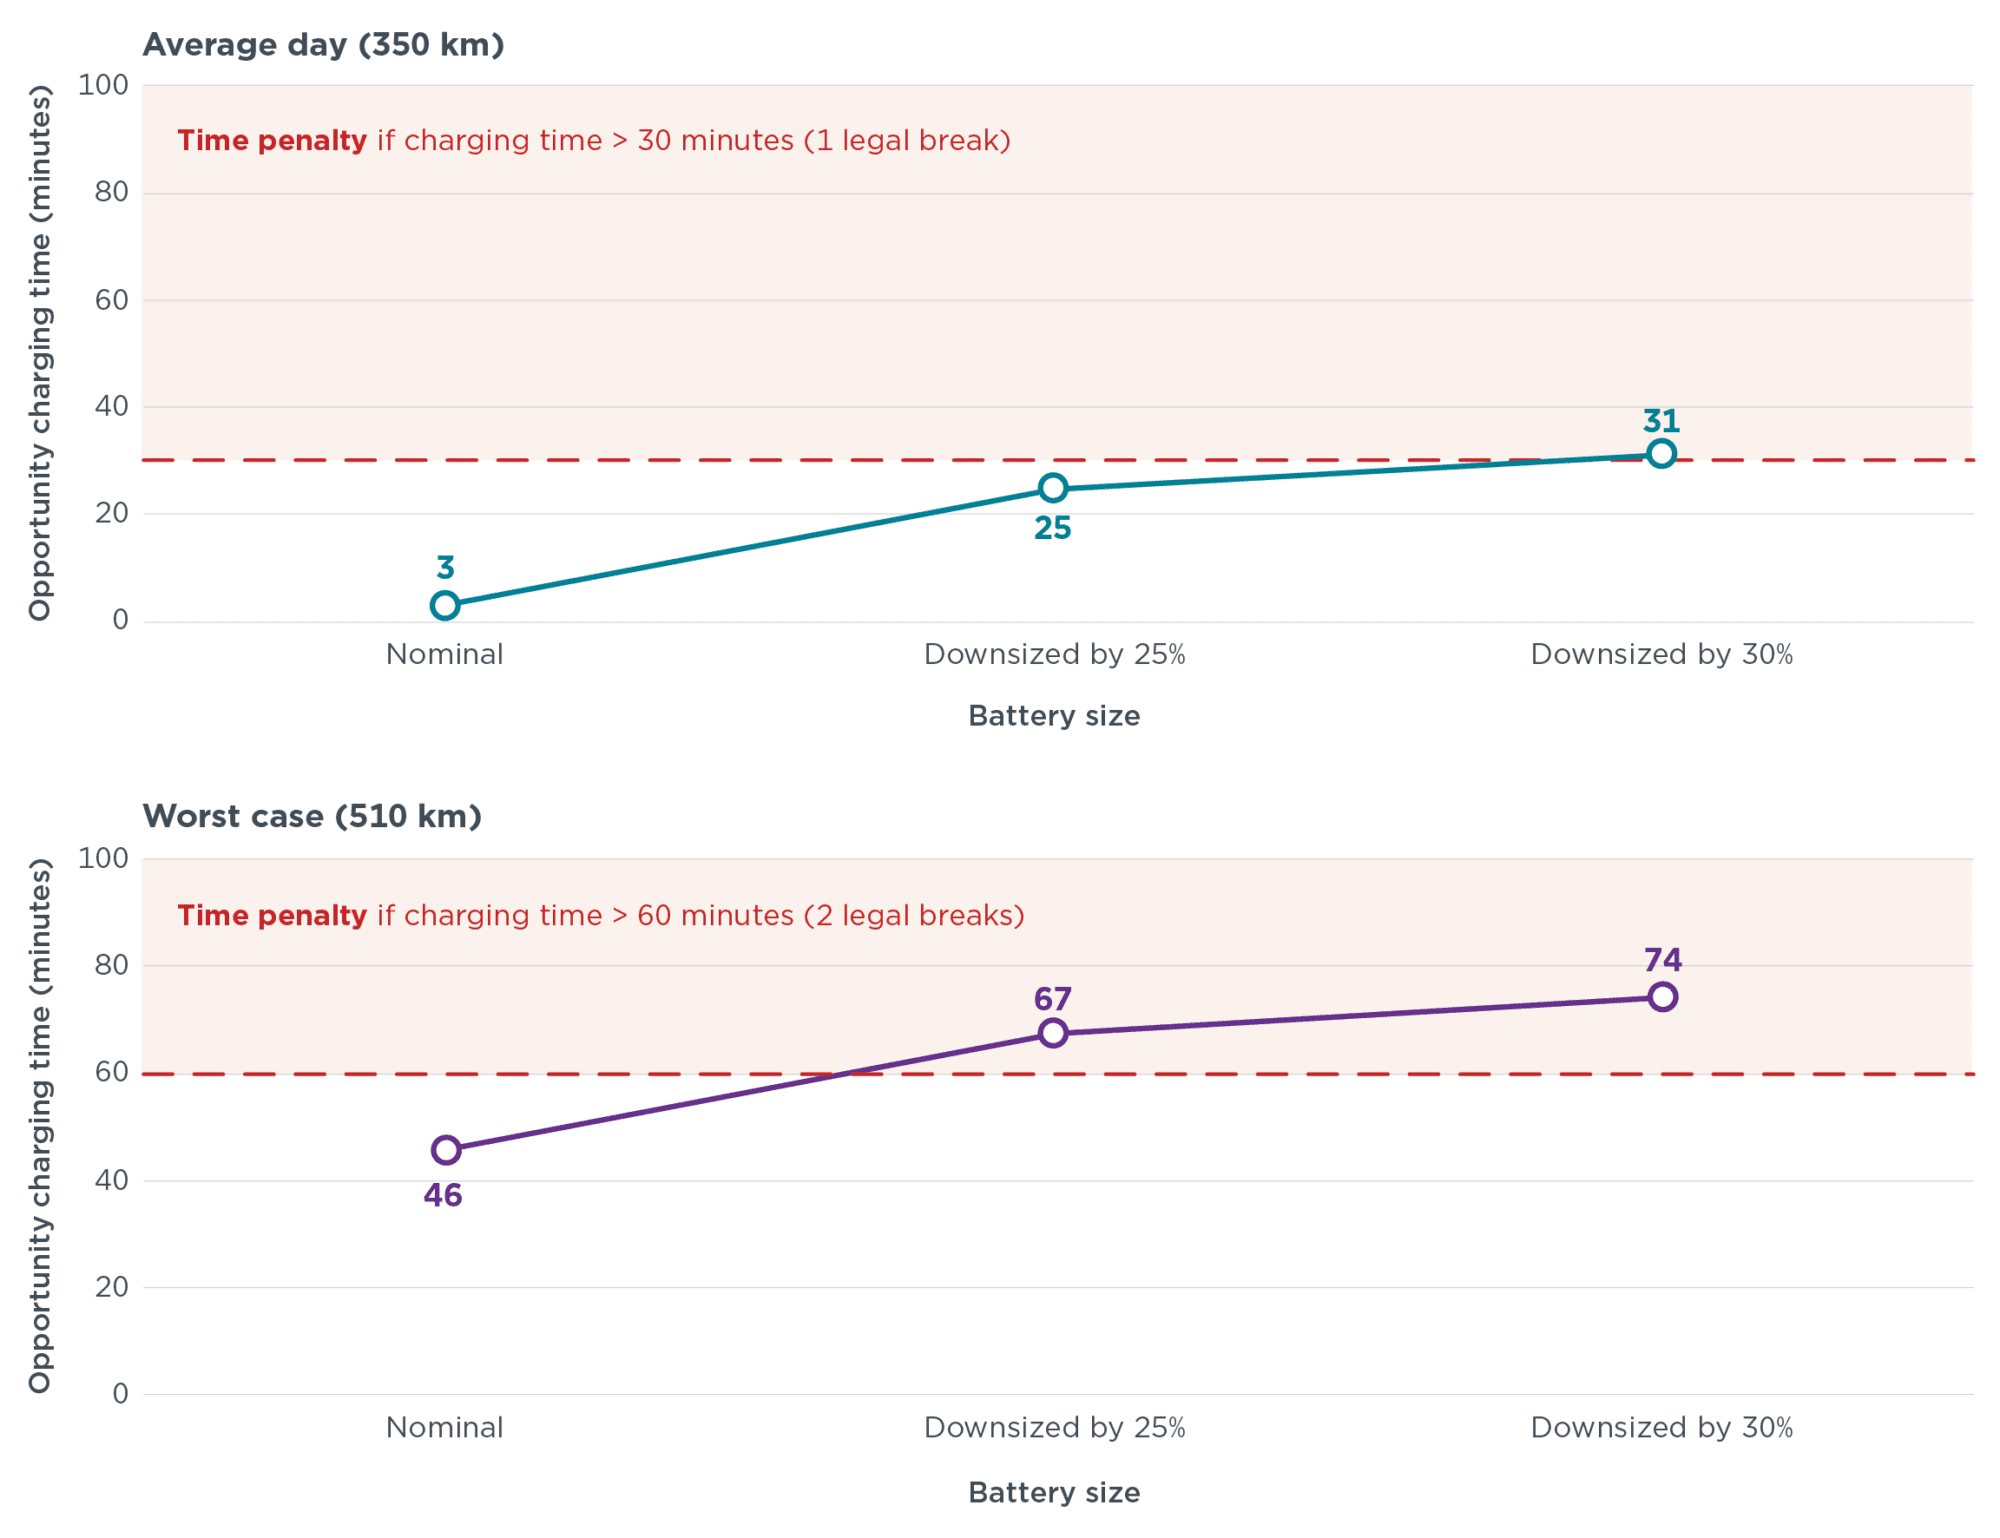Viewport: 2000px width, 1538px height.
Task: Select the 25-minute teal data point marker
Action: click(x=1053, y=488)
